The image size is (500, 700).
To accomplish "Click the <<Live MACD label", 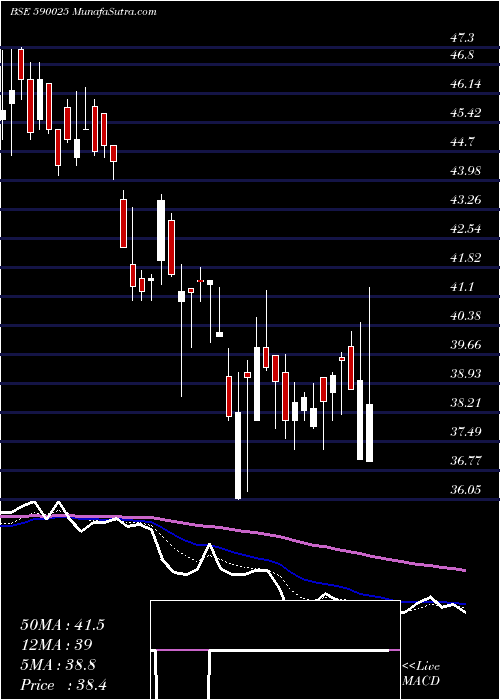I will (x=421, y=674).
